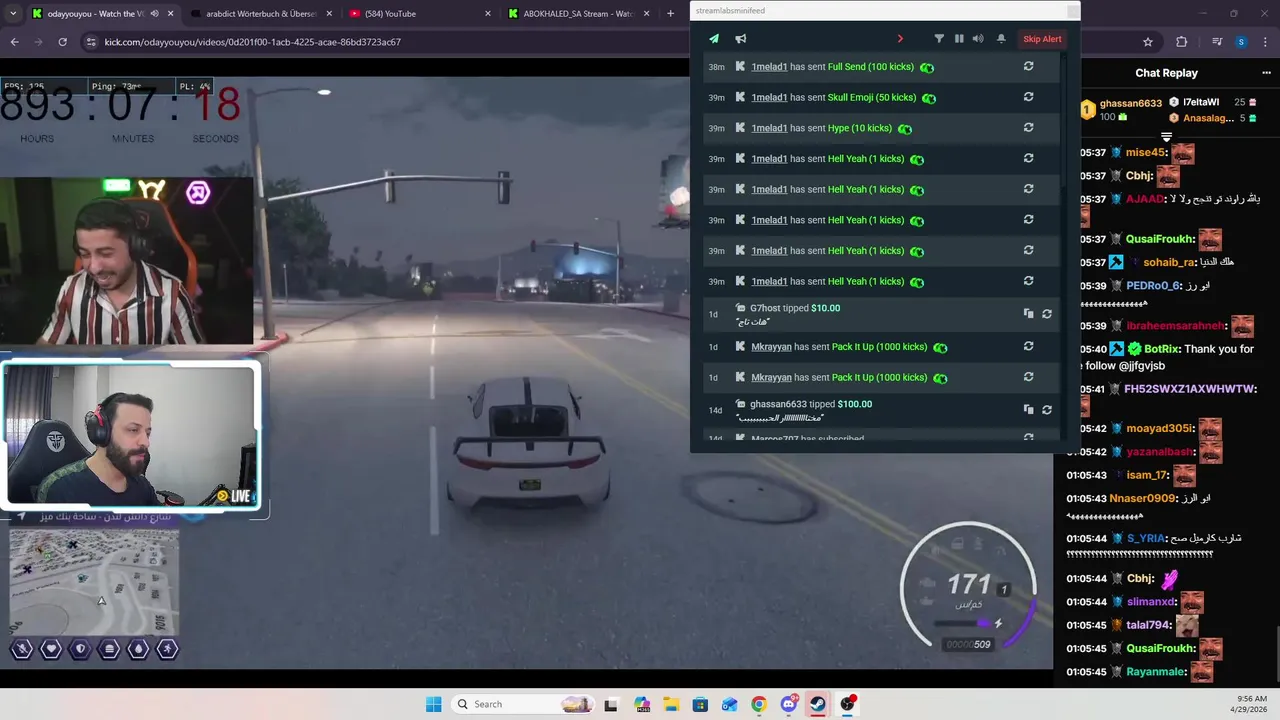
Task: Open the Chrome three-dot menu
Action: tap(1265, 42)
